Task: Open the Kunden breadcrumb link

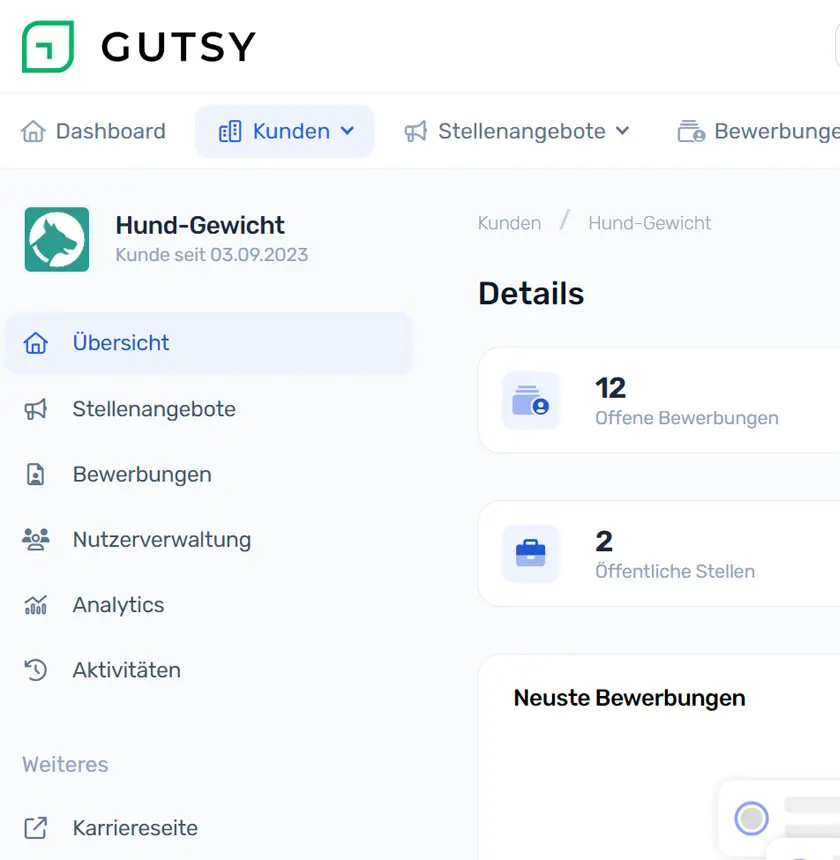Action: (x=509, y=222)
